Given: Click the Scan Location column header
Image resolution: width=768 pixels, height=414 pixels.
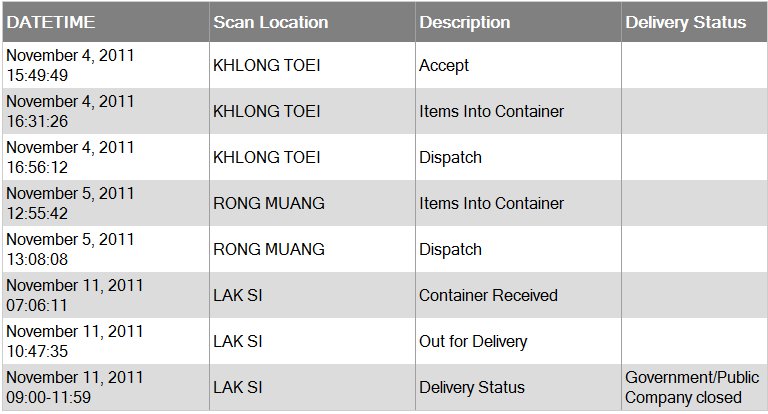Looking at the screenshot, I should (x=270, y=22).
